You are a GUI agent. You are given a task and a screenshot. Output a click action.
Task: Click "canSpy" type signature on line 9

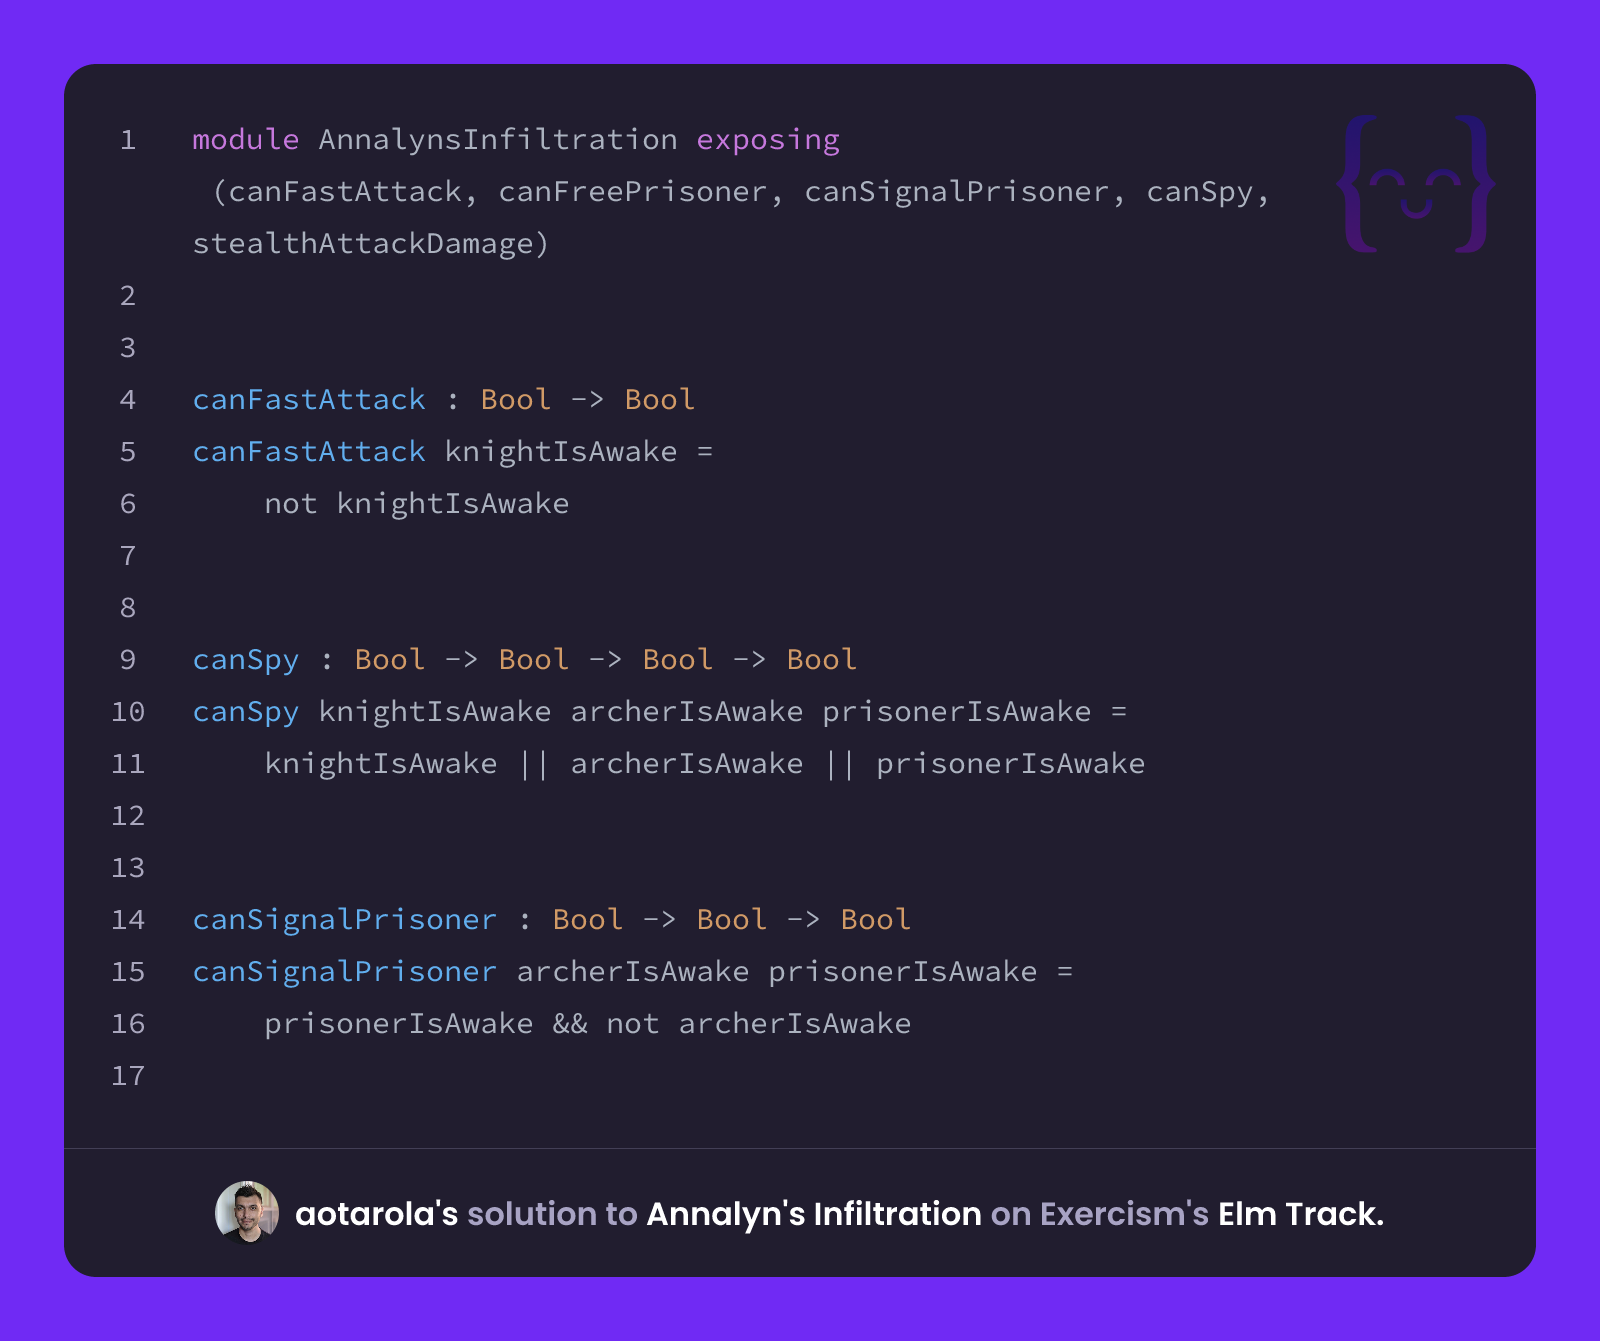pyautogui.click(x=246, y=660)
